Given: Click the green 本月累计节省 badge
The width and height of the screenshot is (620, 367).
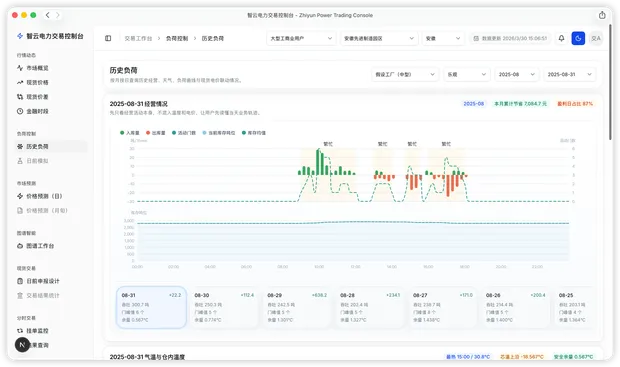Looking at the screenshot, I should pos(520,104).
